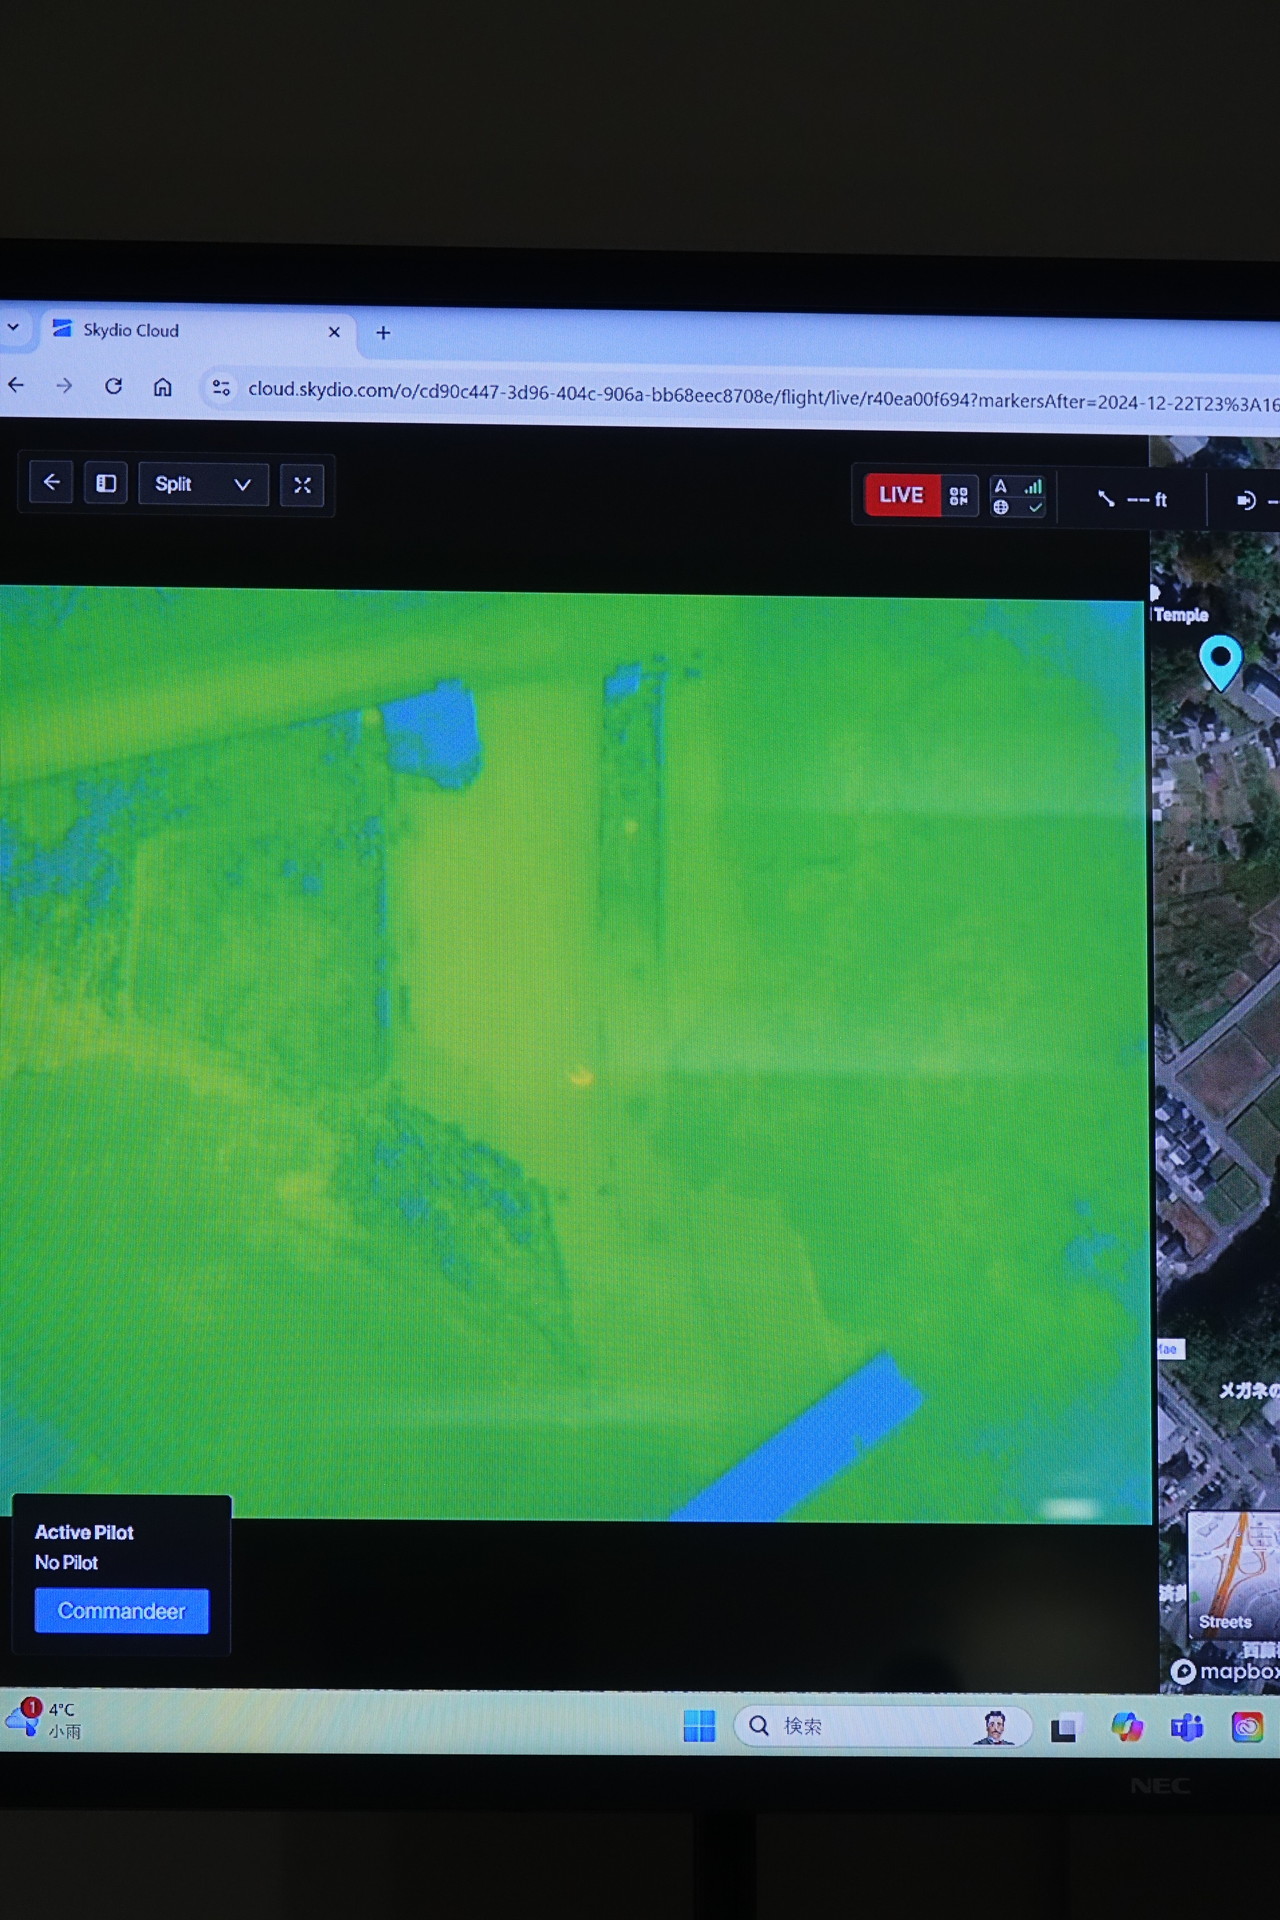
Task: Click the blue location pin on map
Action: (1220, 662)
